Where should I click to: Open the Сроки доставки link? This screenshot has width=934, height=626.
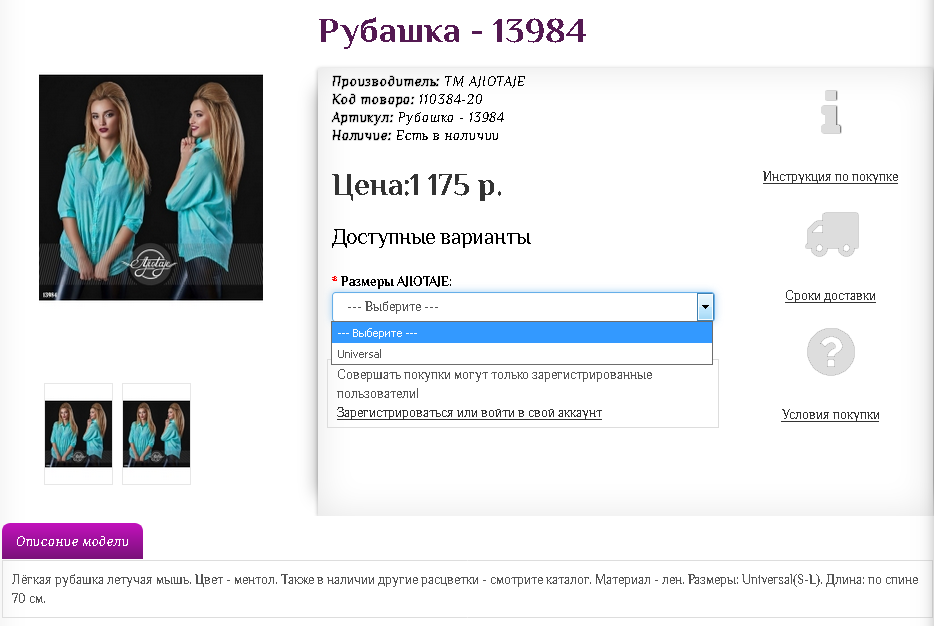[x=830, y=295]
